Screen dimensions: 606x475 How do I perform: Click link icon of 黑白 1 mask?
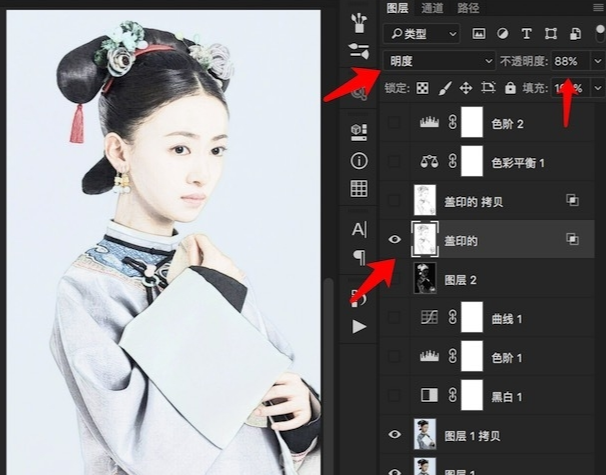pos(453,395)
